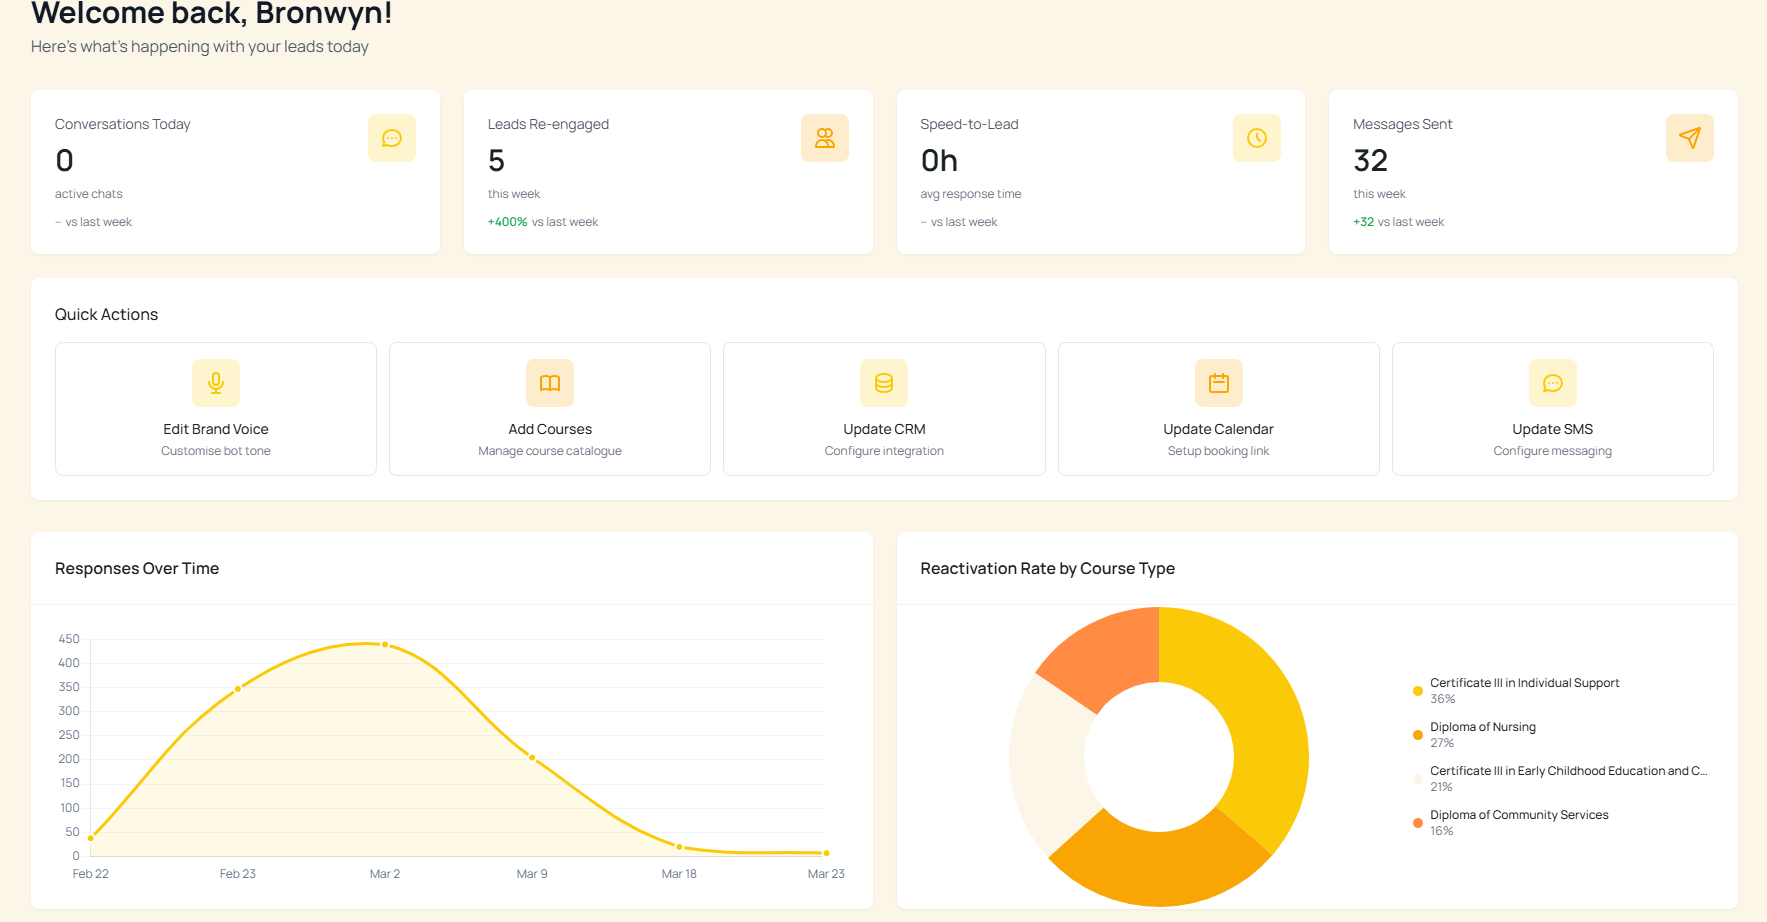The image size is (1767, 922).
Task: Open the Edit Brand Voice quick action
Action: [216, 409]
